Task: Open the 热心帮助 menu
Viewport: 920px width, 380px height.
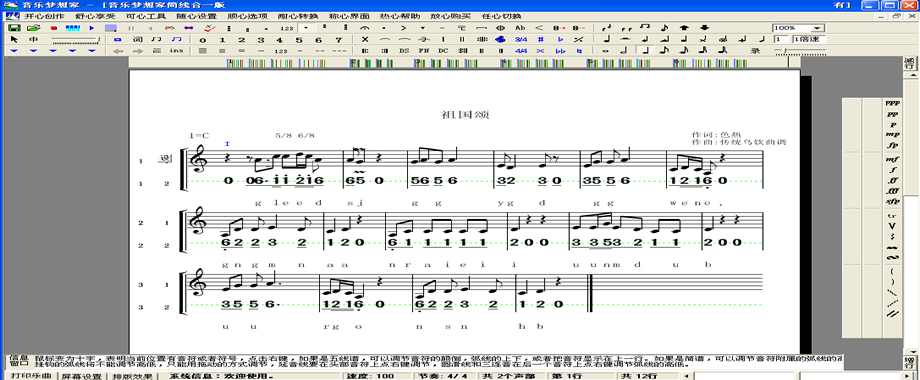Action: [400, 16]
